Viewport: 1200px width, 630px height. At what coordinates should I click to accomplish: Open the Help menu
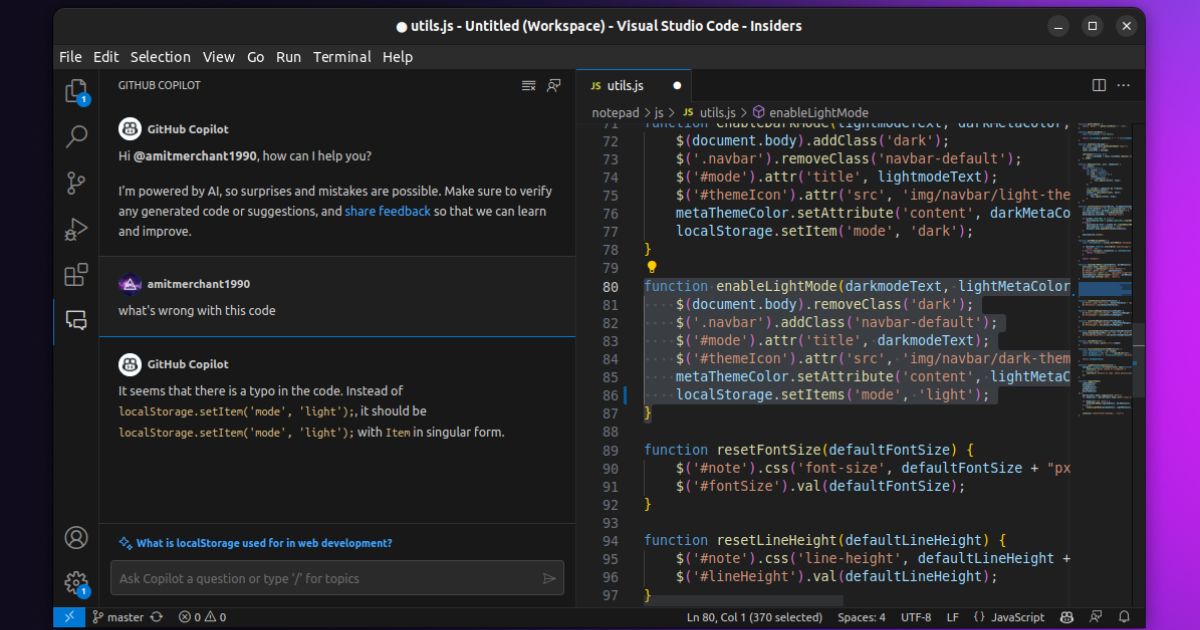click(x=397, y=57)
